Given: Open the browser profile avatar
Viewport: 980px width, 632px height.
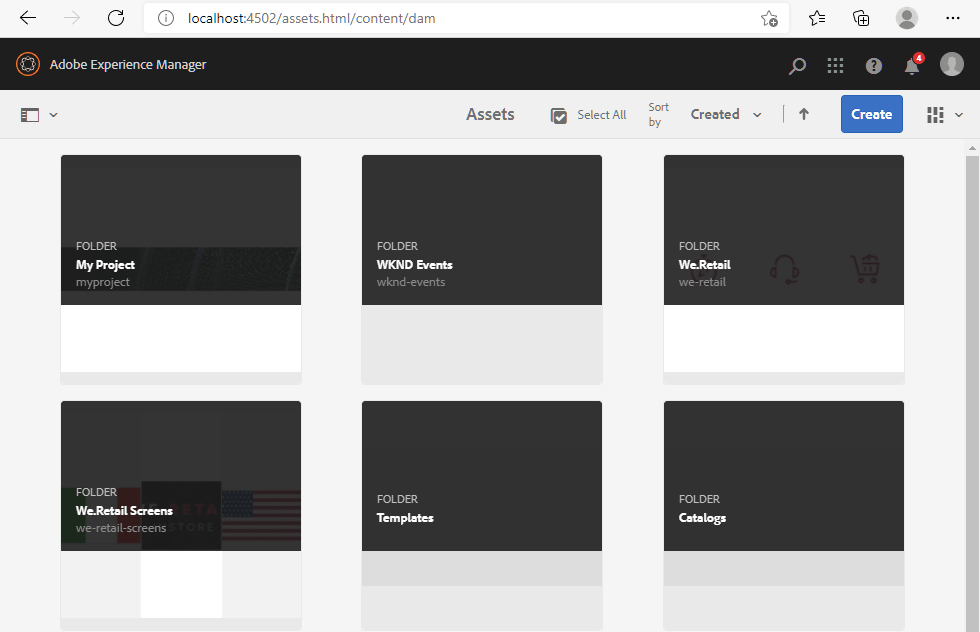Looking at the screenshot, I should tap(906, 18).
